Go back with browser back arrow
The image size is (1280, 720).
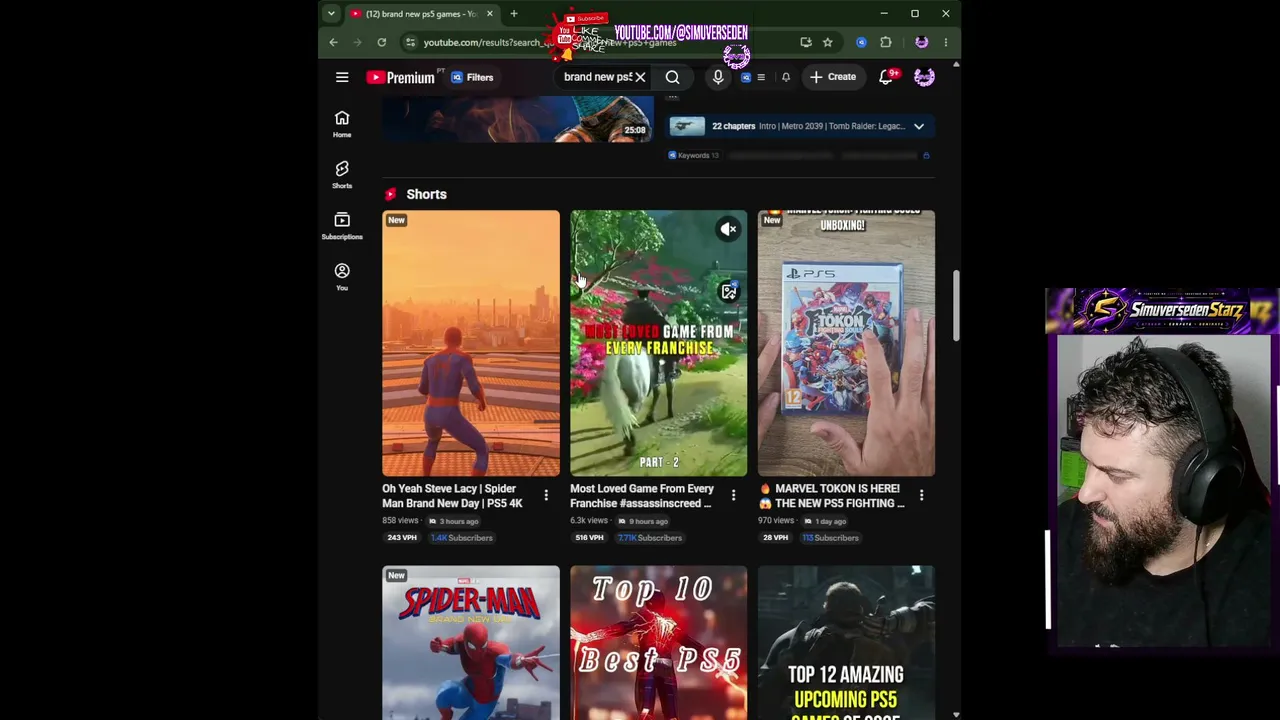333,42
